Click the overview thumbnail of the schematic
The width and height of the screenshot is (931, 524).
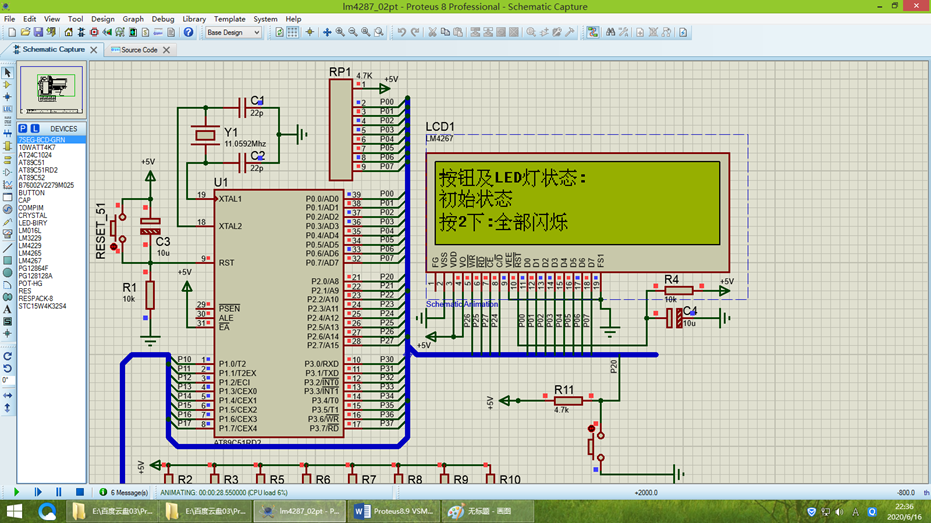tap(52, 90)
